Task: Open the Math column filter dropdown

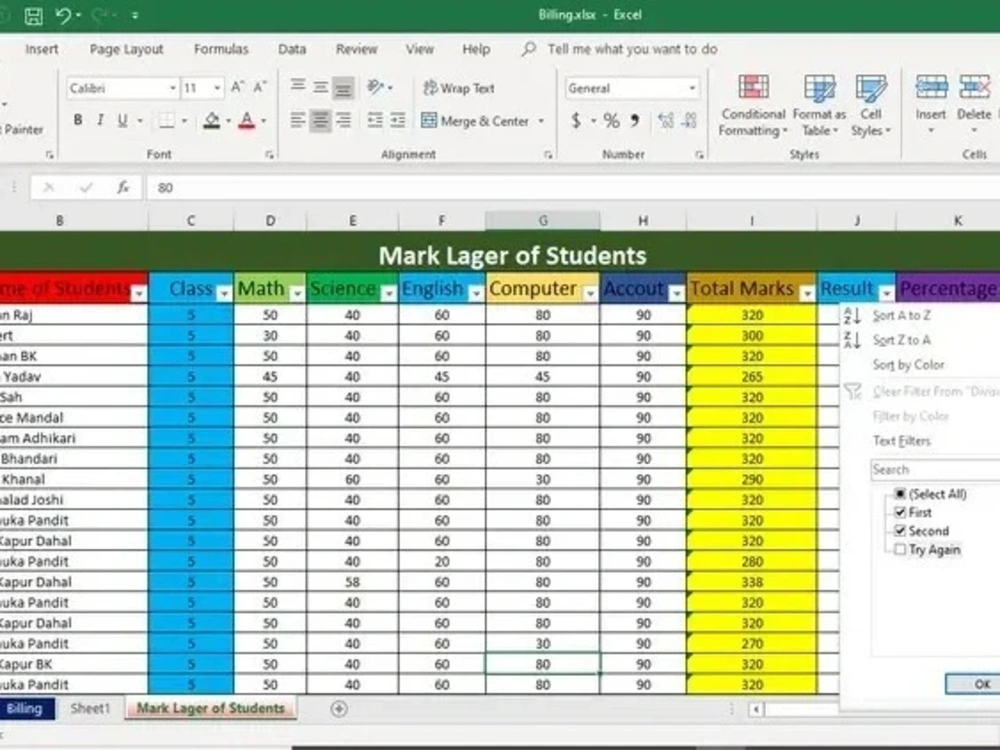Action: pos(297,293)
